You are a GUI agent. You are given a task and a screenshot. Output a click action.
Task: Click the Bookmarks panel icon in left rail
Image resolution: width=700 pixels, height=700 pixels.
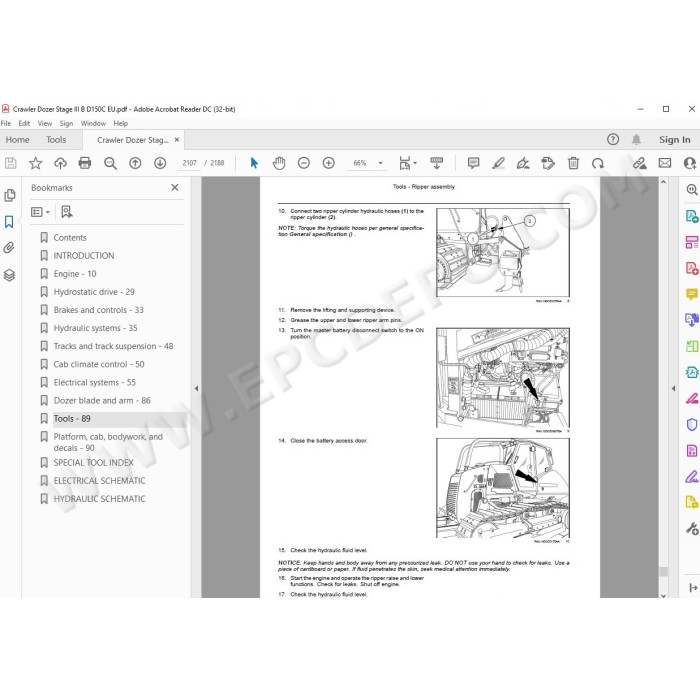[9, 222]
